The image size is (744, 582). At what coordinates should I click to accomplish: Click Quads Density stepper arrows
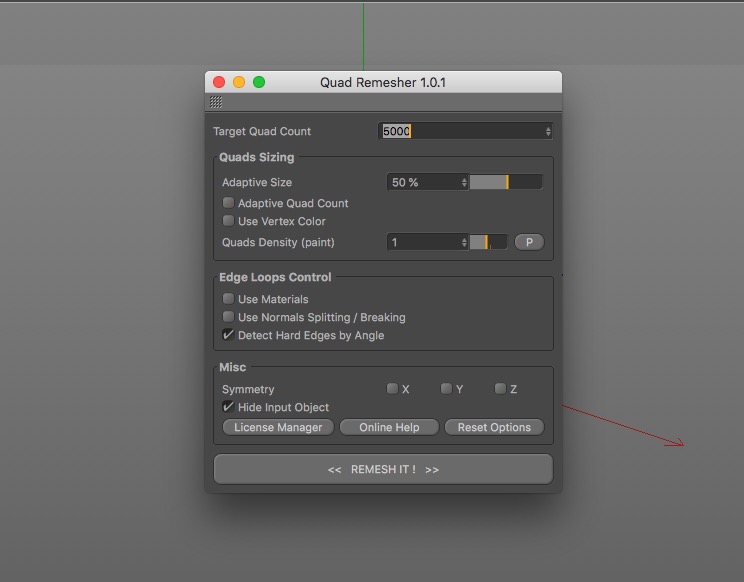tap(464, 242)
